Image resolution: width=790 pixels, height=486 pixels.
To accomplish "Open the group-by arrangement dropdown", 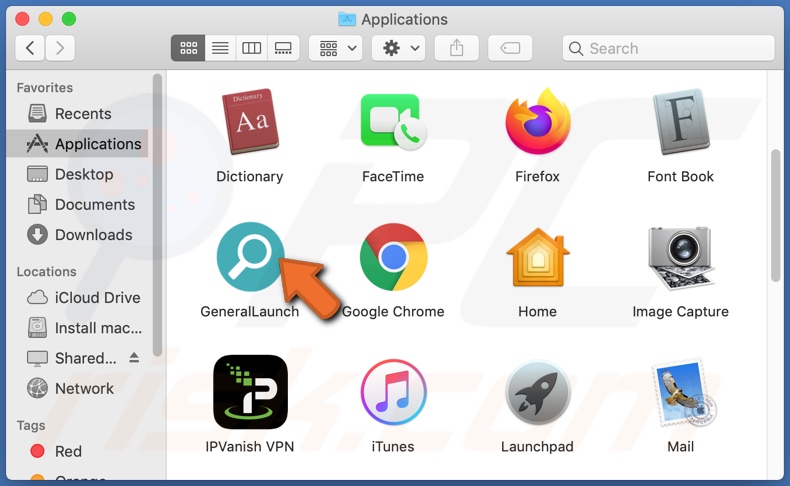I will (335, 48).
